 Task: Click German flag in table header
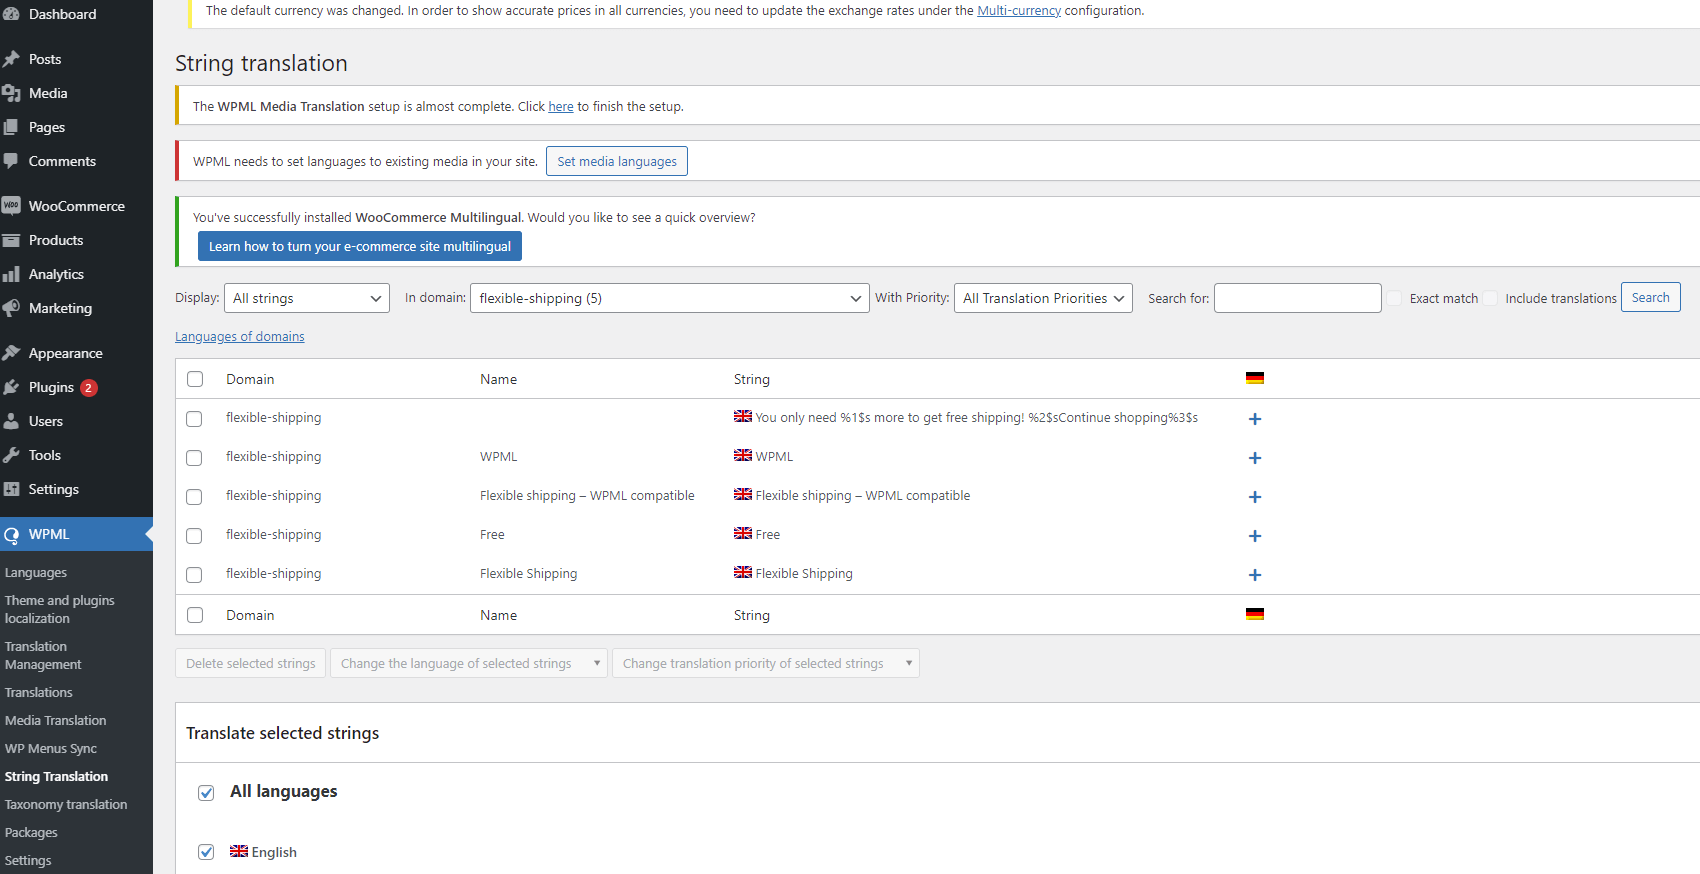[x=1255, y=378]
